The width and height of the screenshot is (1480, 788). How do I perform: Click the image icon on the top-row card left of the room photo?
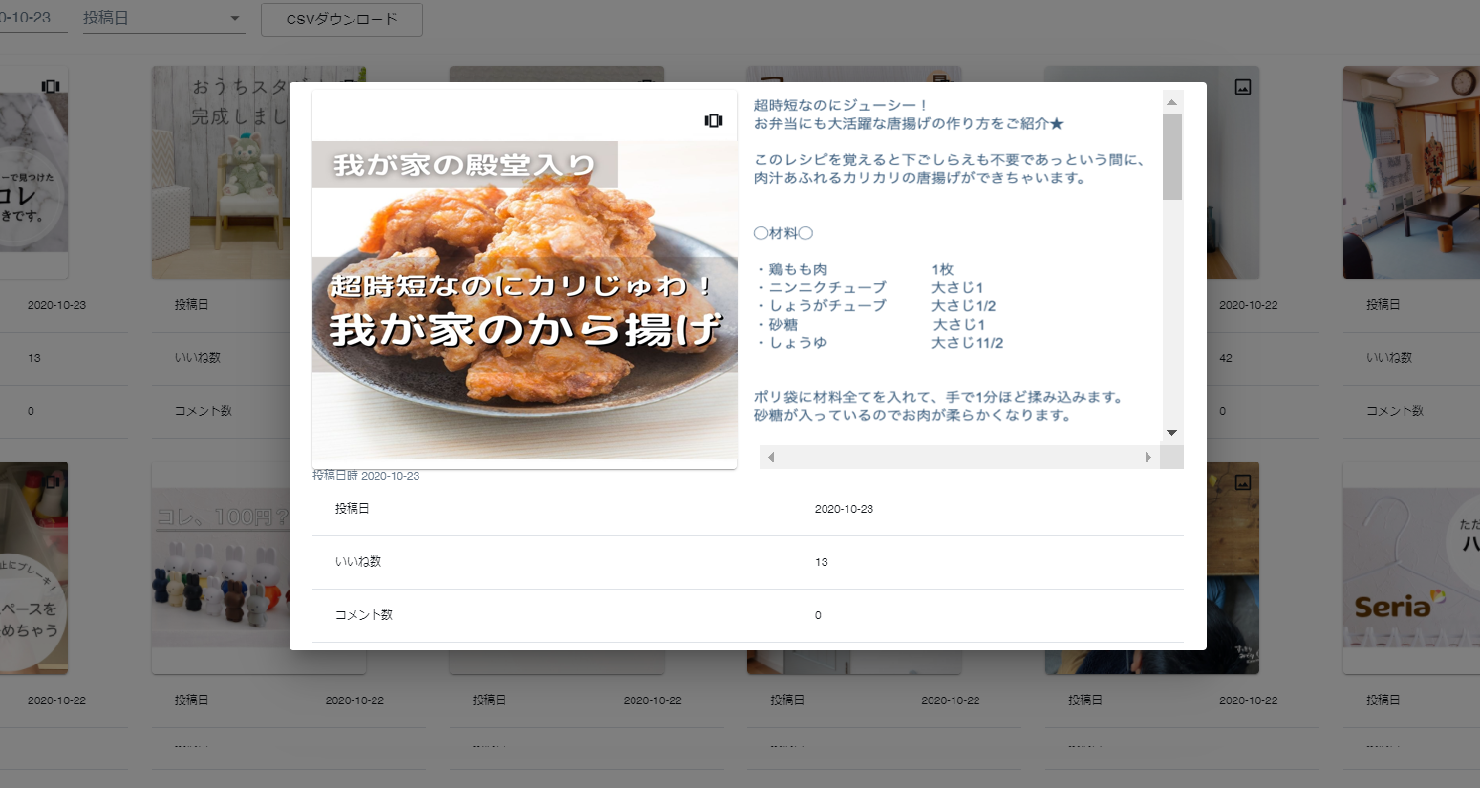click(1242, 87)
